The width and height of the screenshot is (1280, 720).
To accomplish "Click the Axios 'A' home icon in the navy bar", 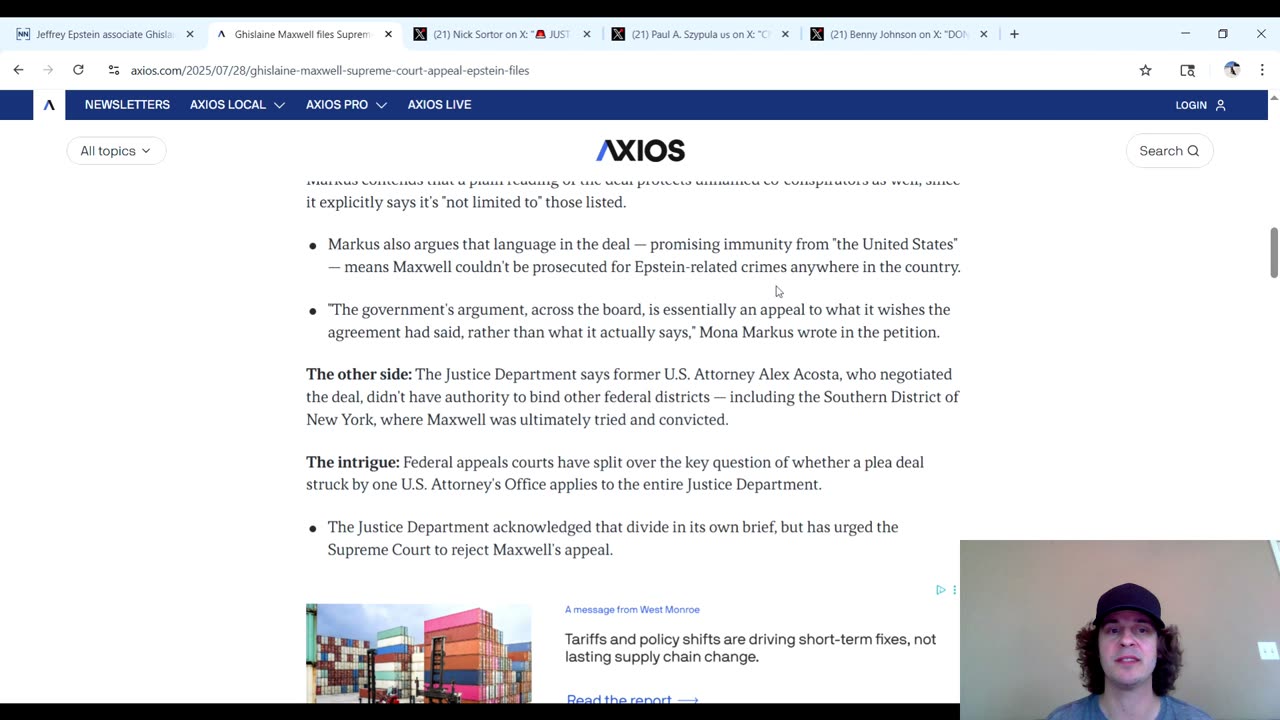I will click(48, 105).
